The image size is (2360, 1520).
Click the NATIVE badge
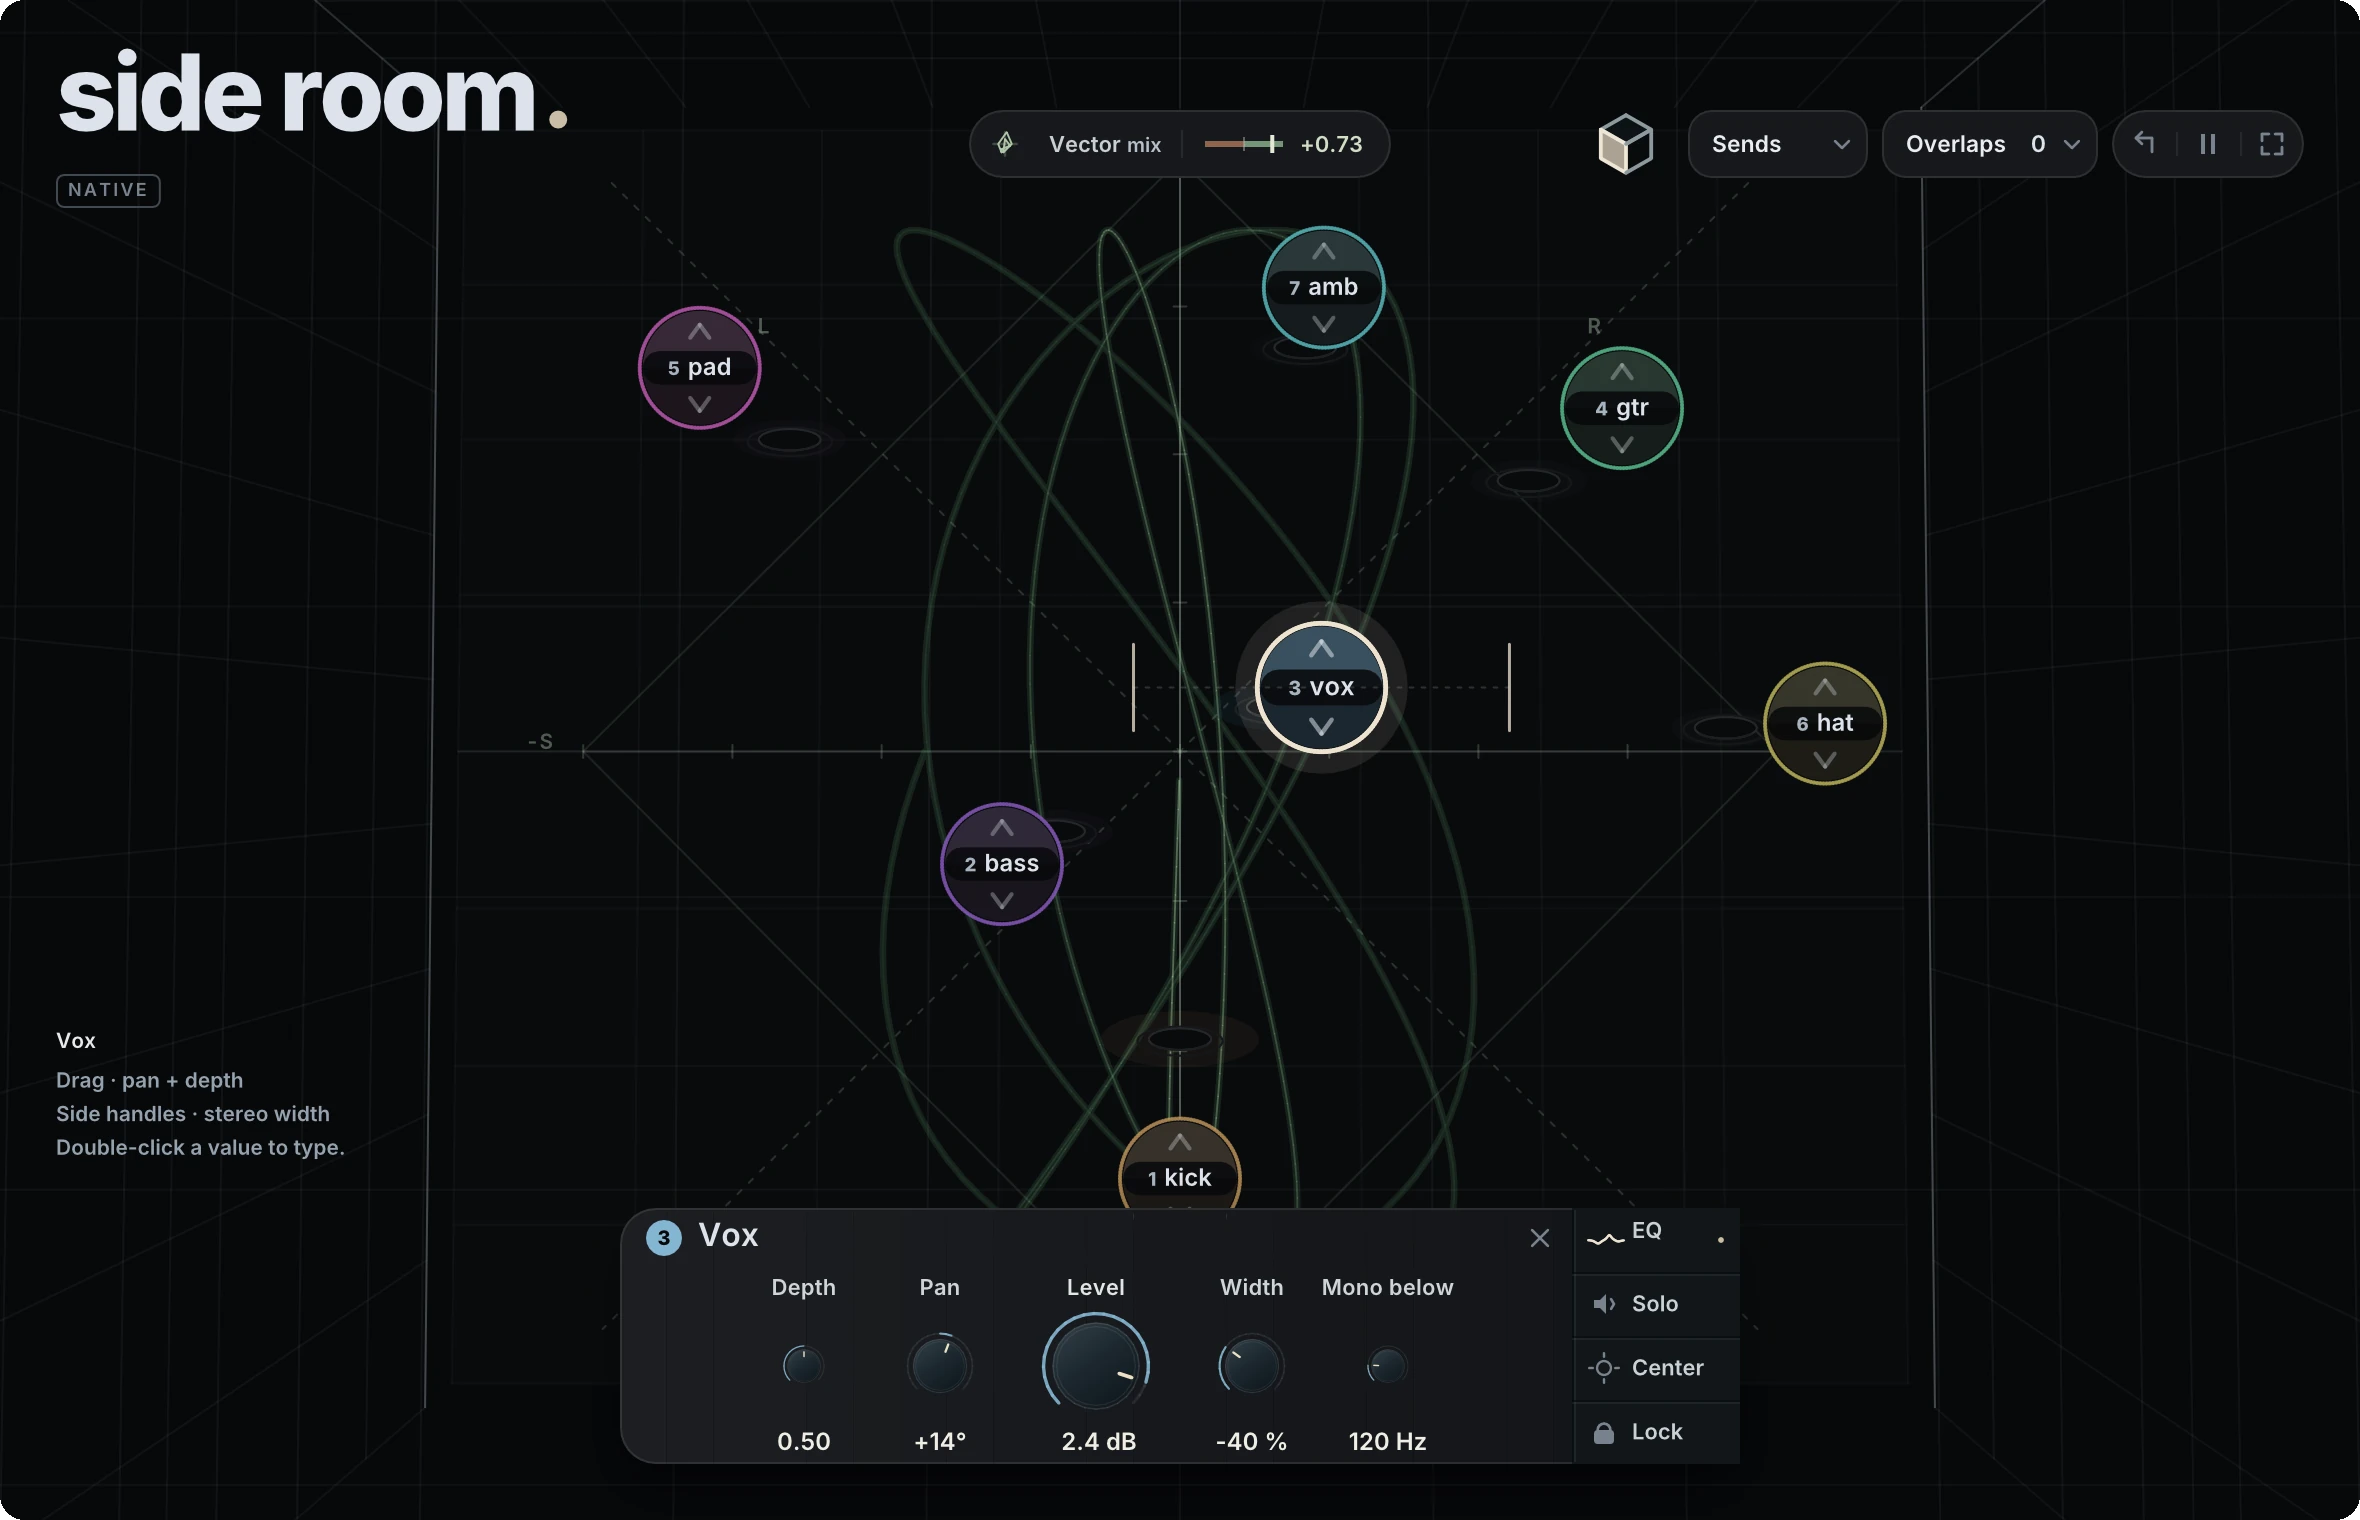coord(108,190)
